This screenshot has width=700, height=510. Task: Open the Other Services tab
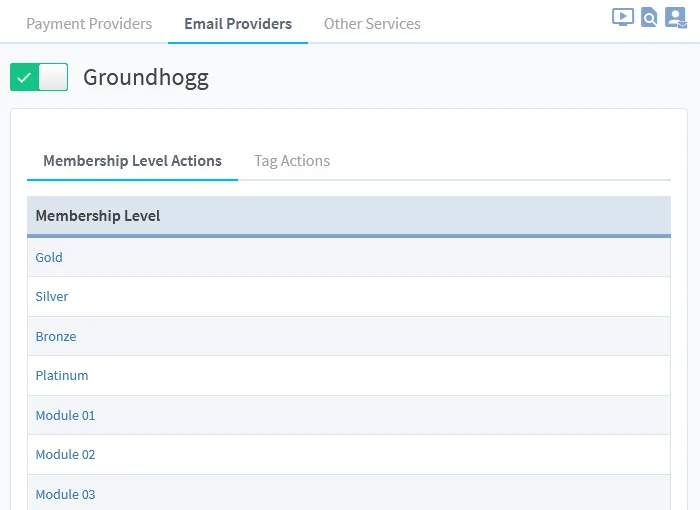pyautogui.click(x=372, y=23)
